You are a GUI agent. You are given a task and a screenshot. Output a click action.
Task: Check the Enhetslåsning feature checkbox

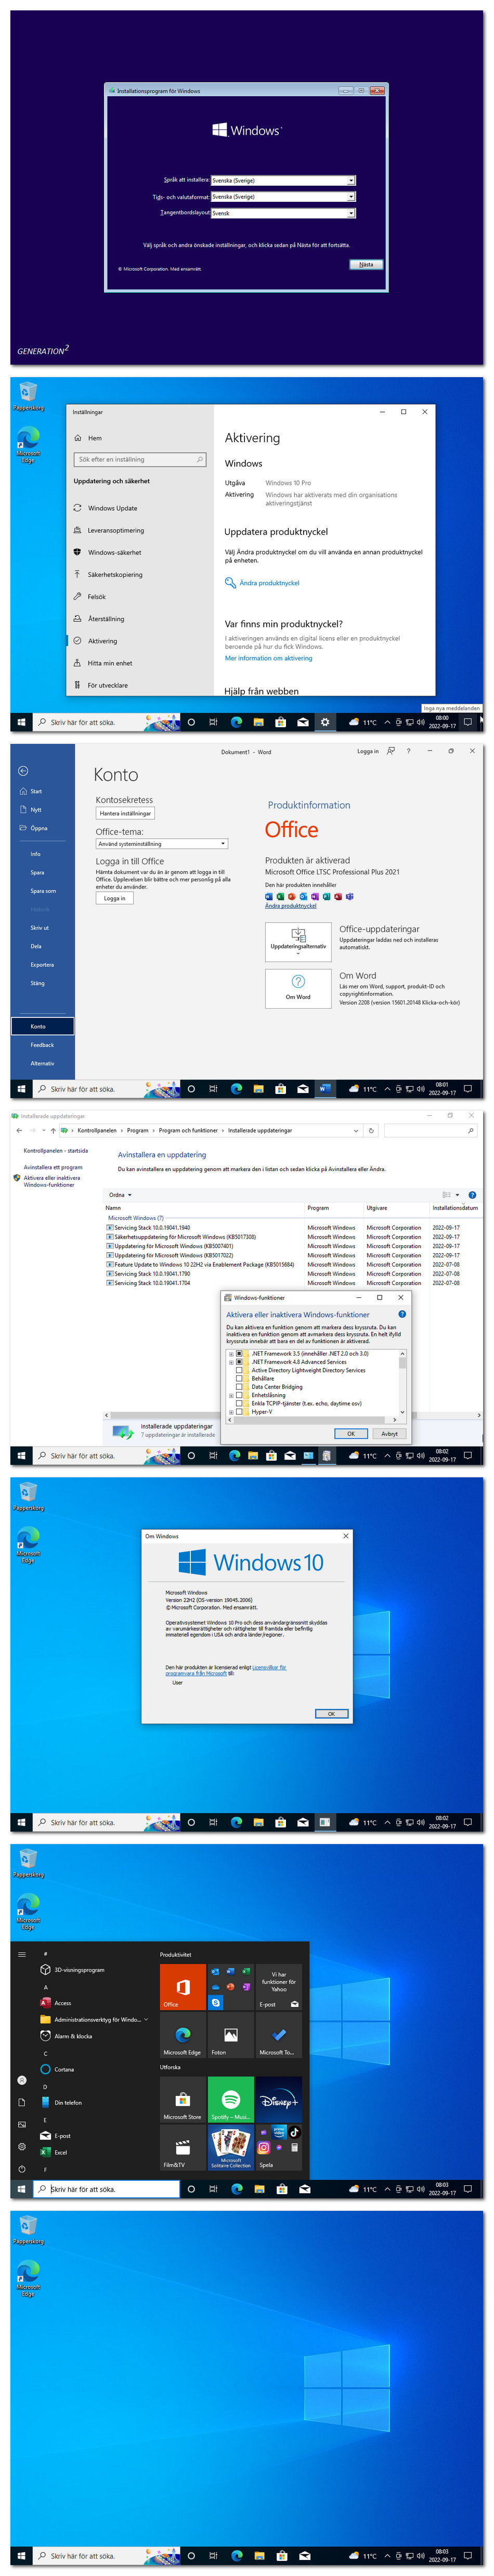[x=239, y=1395]
